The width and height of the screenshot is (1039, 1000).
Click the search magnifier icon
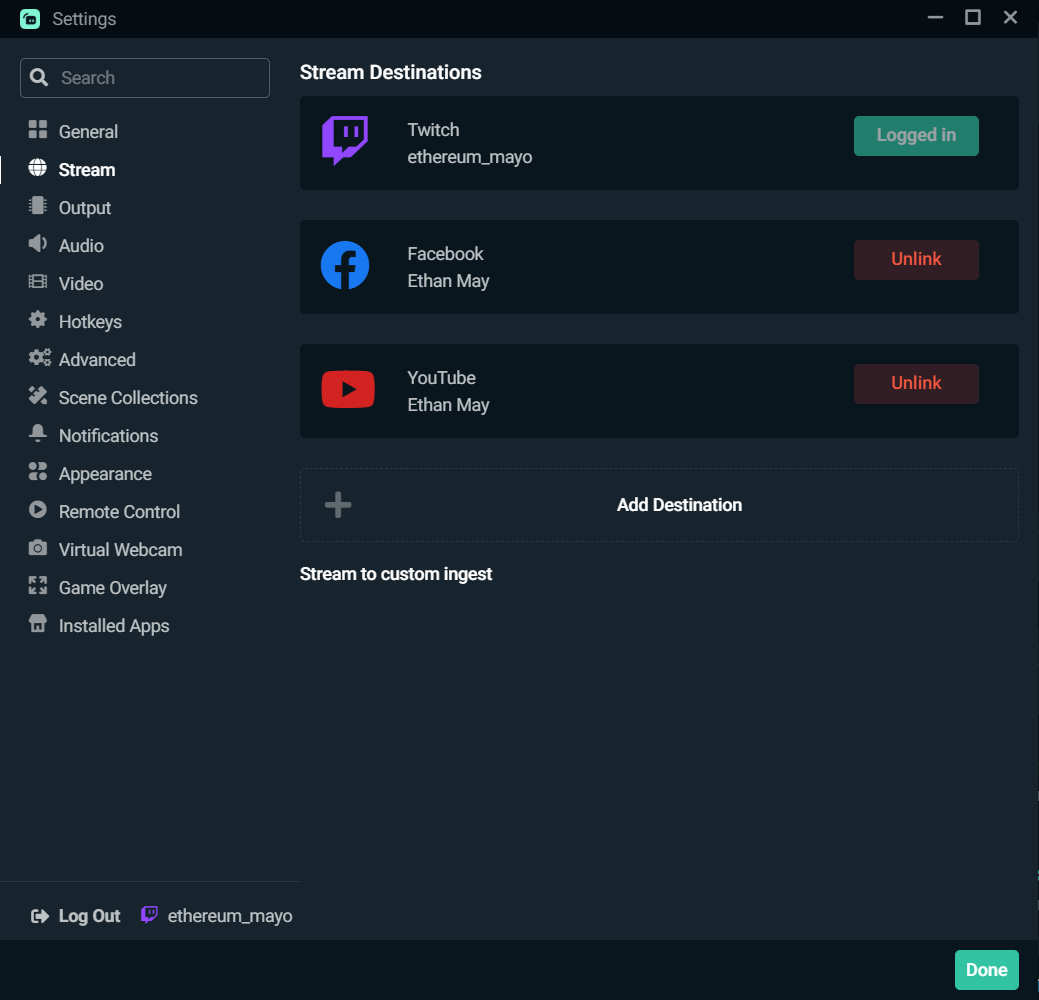(x=39, y=78)
